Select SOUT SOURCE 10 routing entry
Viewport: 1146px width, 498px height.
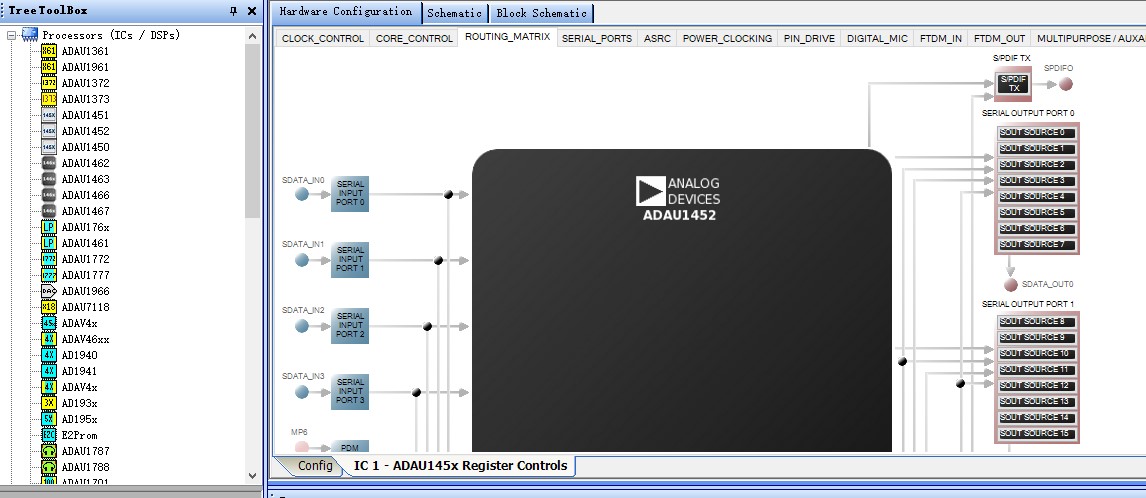coord(1036,353)
